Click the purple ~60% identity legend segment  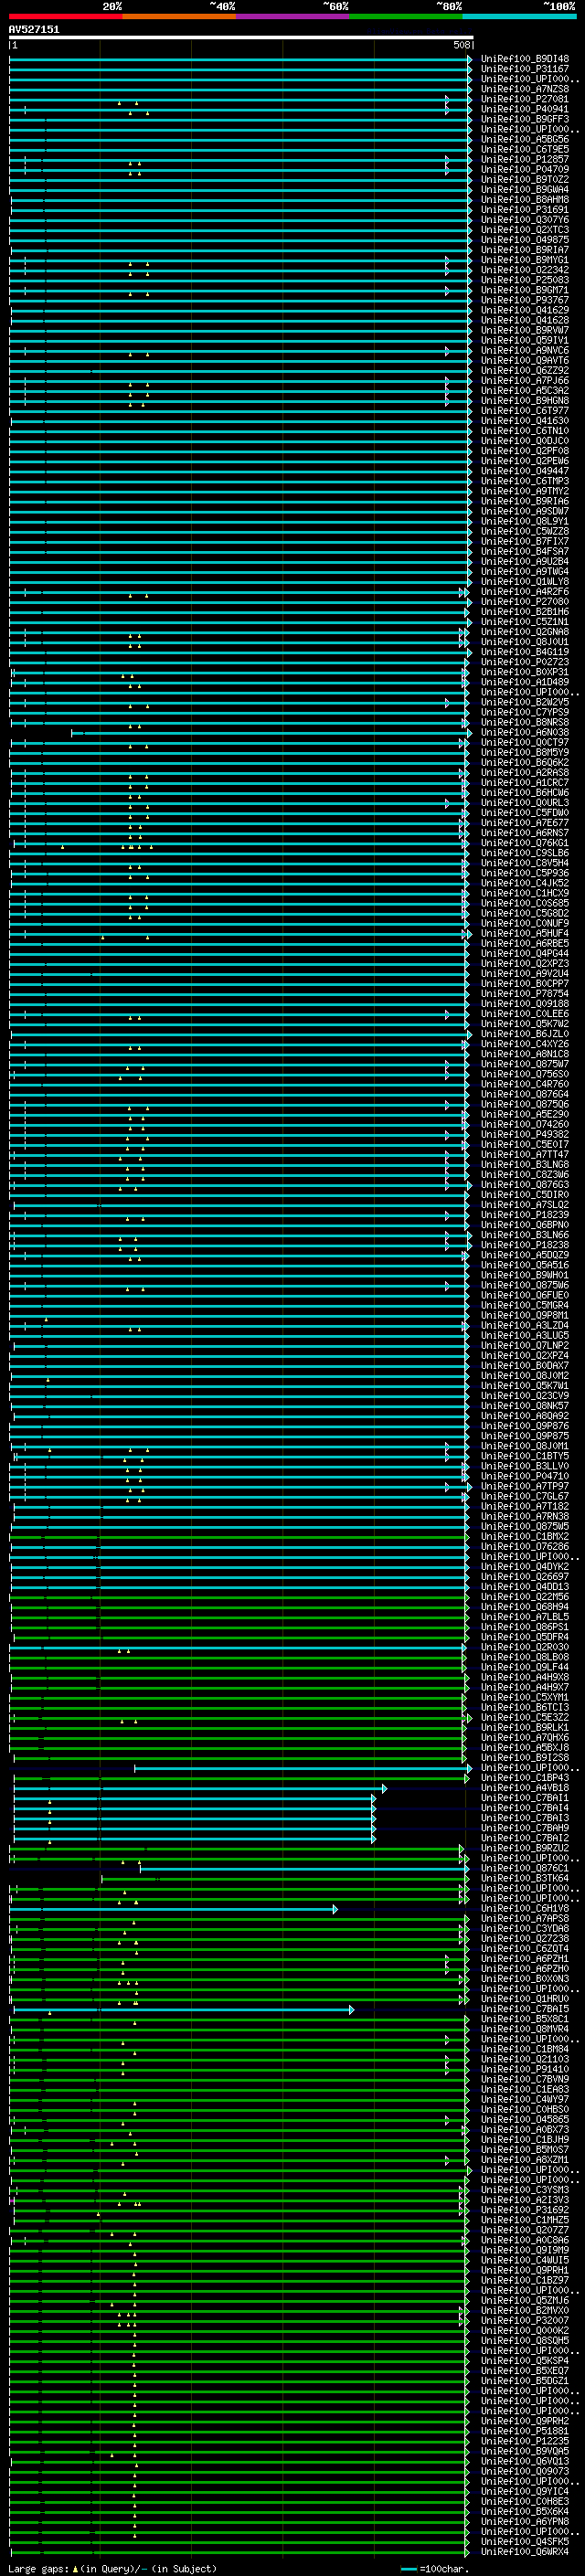point(293,16)
